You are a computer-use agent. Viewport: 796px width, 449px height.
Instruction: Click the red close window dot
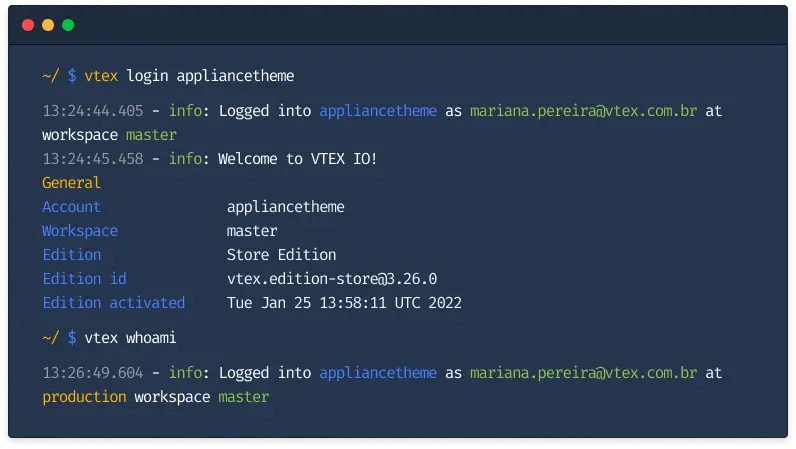click(28, 25)
